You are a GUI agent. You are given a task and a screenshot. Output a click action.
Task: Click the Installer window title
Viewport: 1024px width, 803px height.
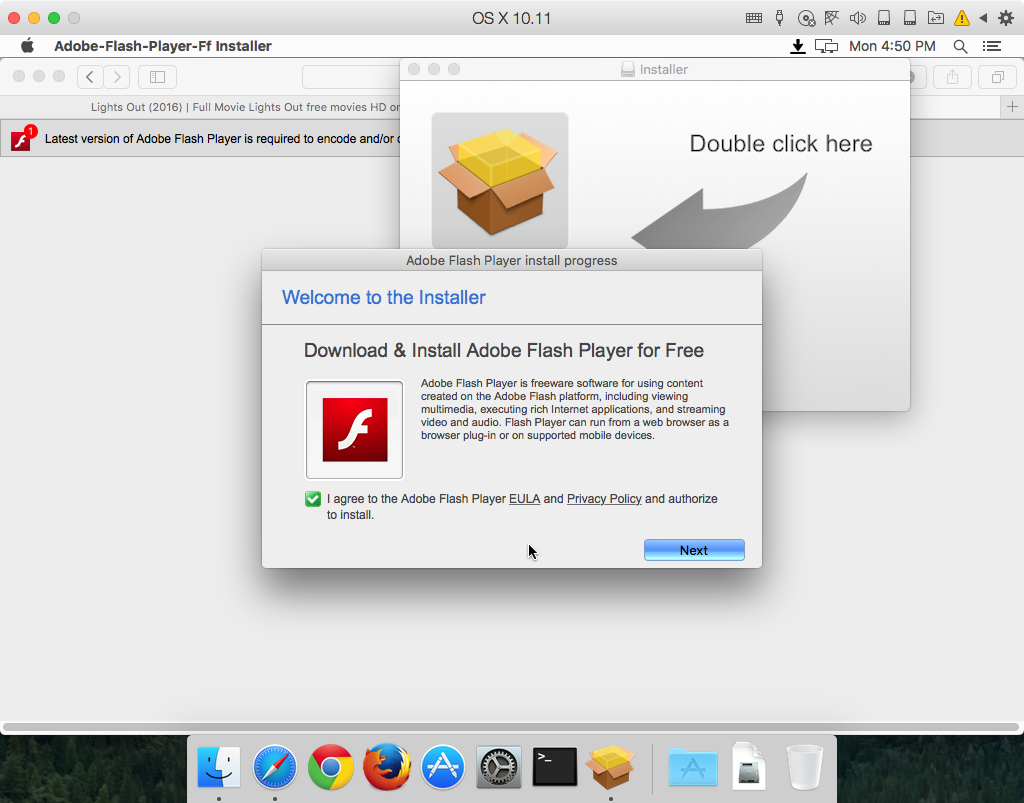[x=663, y=69]
